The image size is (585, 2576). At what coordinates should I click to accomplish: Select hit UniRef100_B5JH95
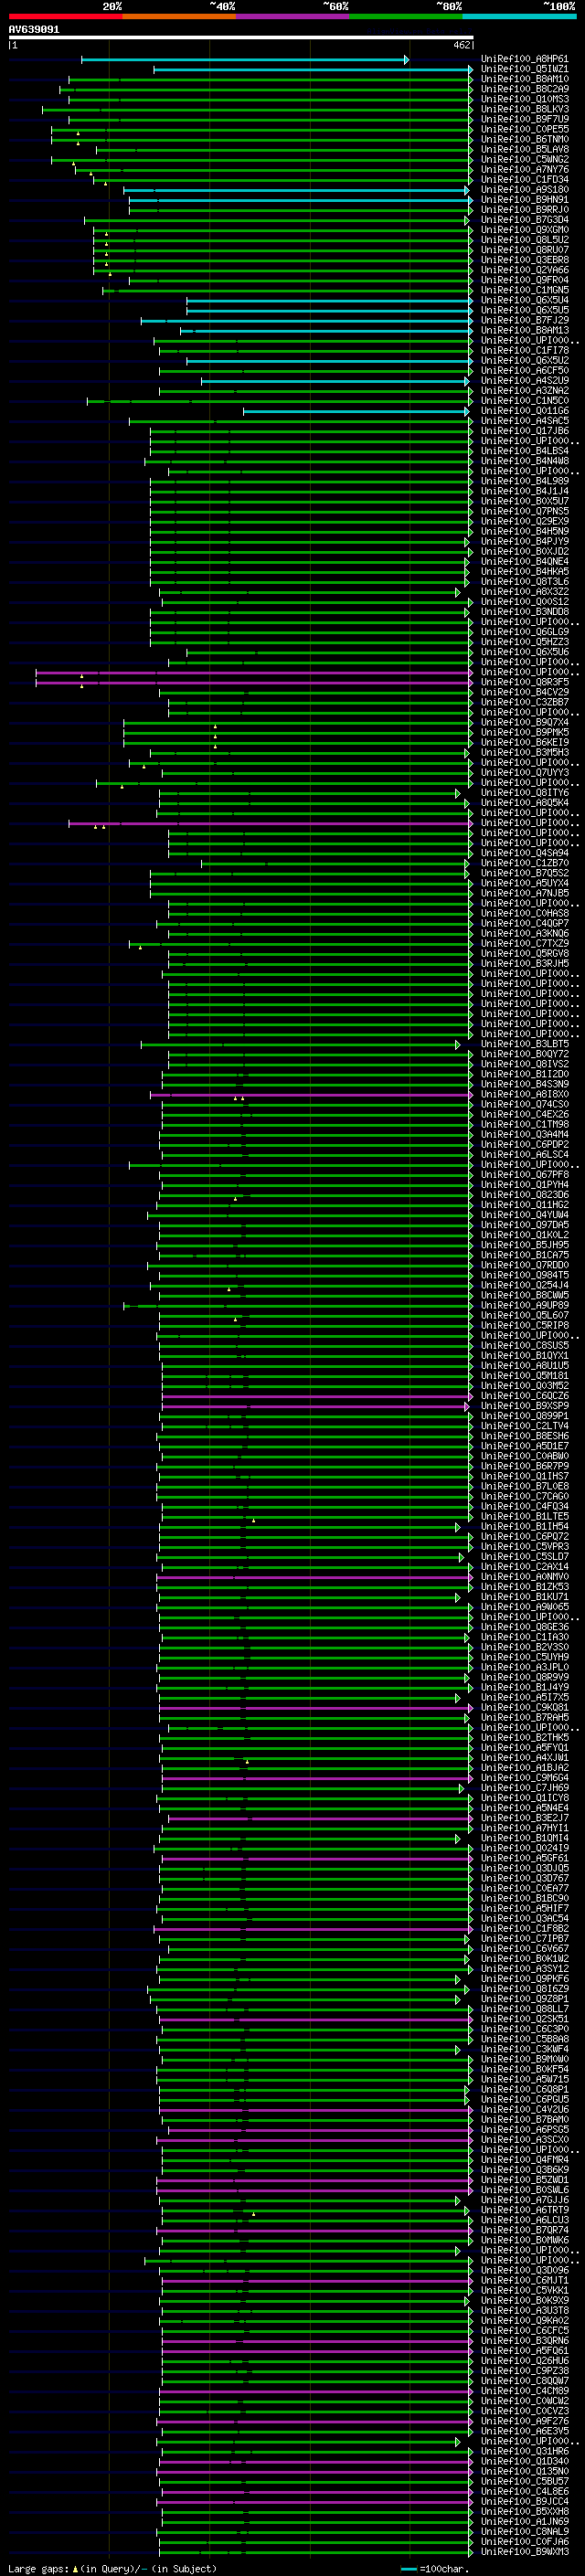(x=525, y=1246)
